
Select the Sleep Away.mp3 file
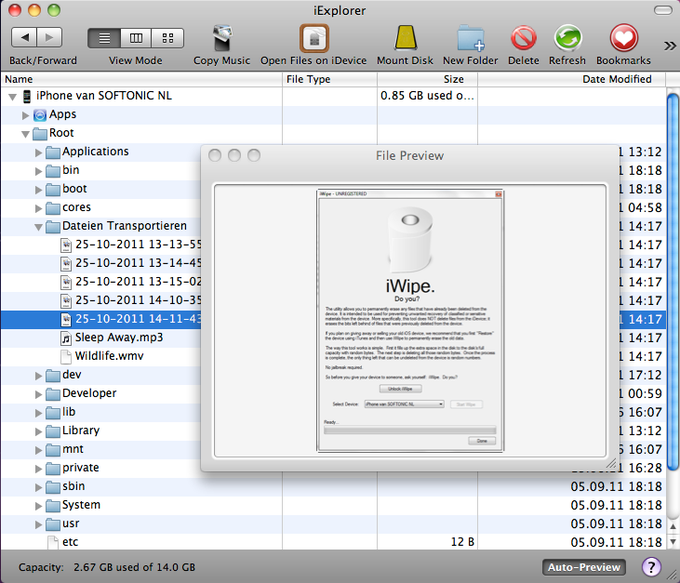(x=119, y=337)
